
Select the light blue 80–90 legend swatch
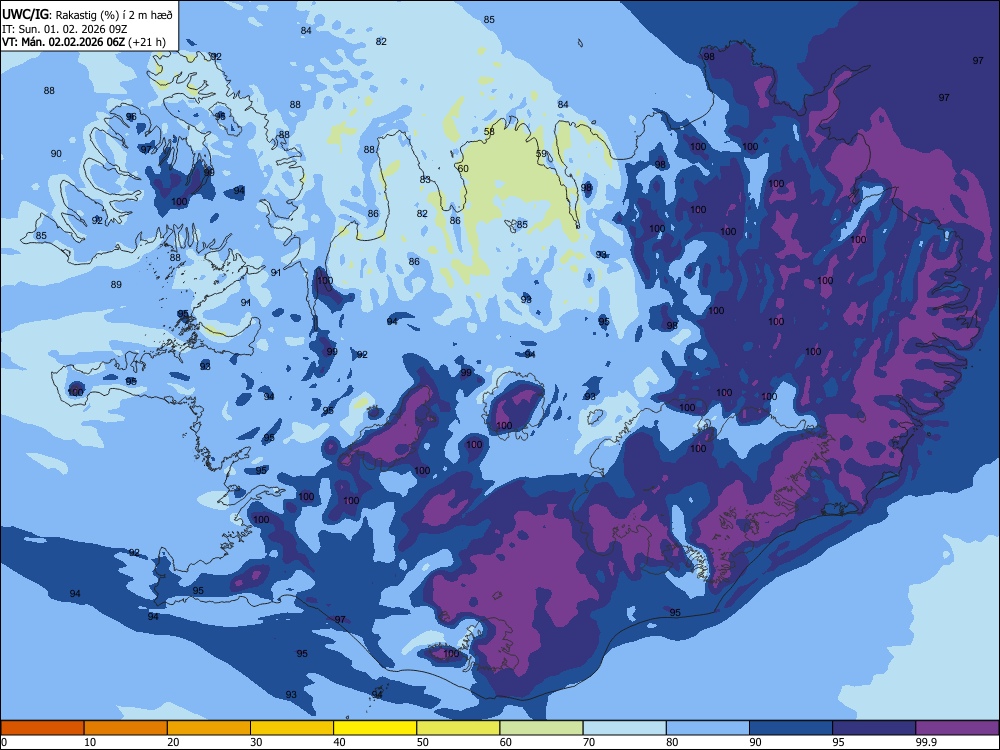(x=707, y=728)
